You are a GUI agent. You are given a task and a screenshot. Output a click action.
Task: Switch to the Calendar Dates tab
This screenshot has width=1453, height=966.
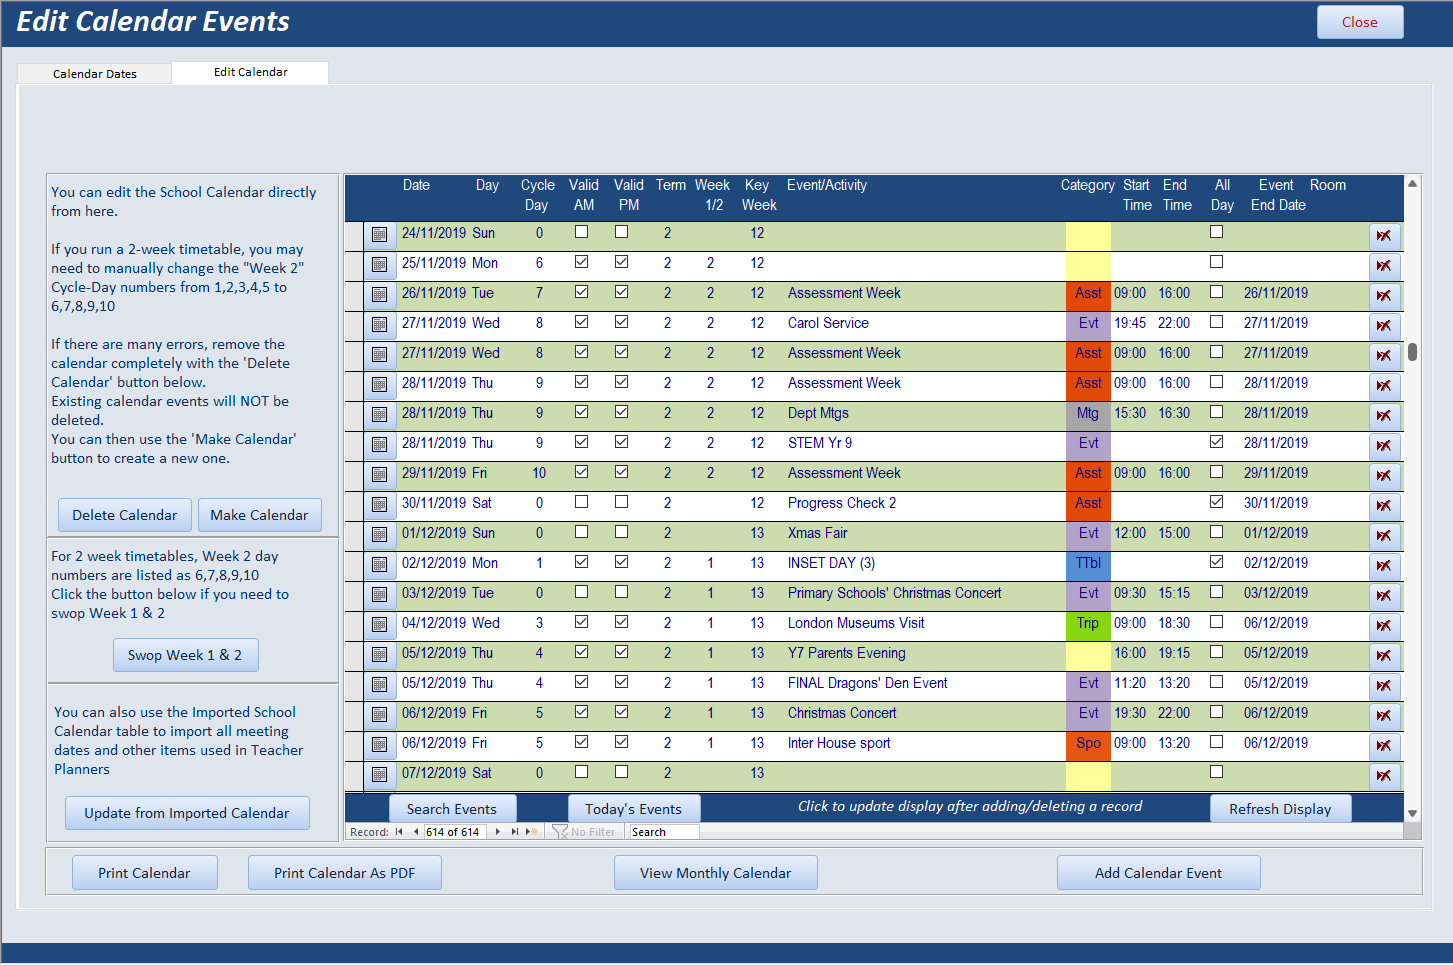click(95, 74)
